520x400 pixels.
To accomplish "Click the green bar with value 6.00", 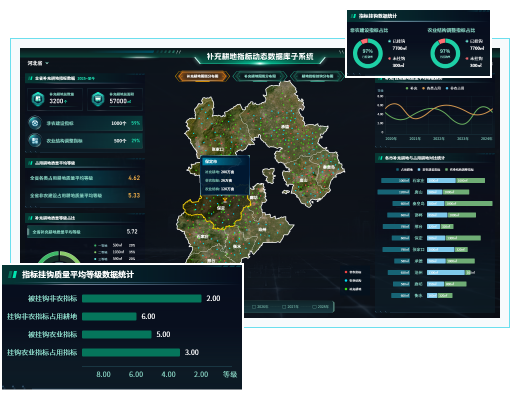I will pos(109,316).
